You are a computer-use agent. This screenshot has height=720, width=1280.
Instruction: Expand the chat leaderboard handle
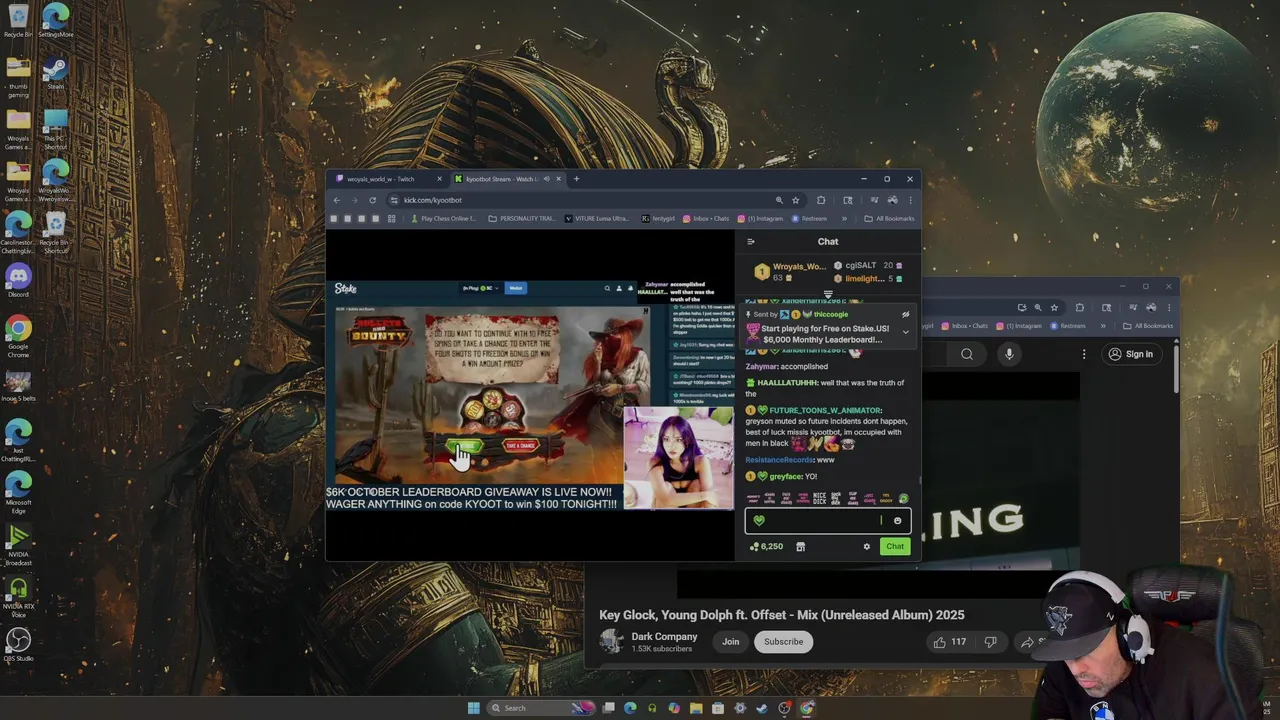[828, 294]
